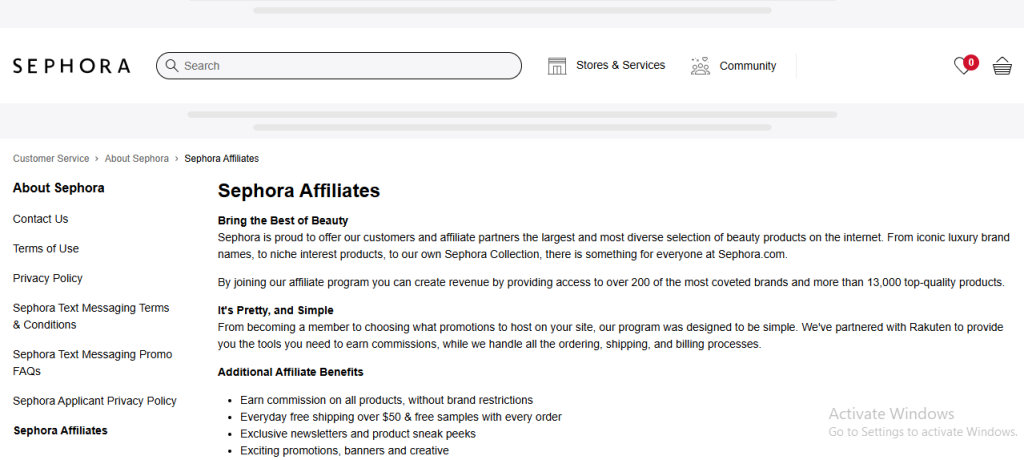Click the Stores & Services storefront icon
Viewport: 1024px width, 460px height.
[x=557, y=66]
